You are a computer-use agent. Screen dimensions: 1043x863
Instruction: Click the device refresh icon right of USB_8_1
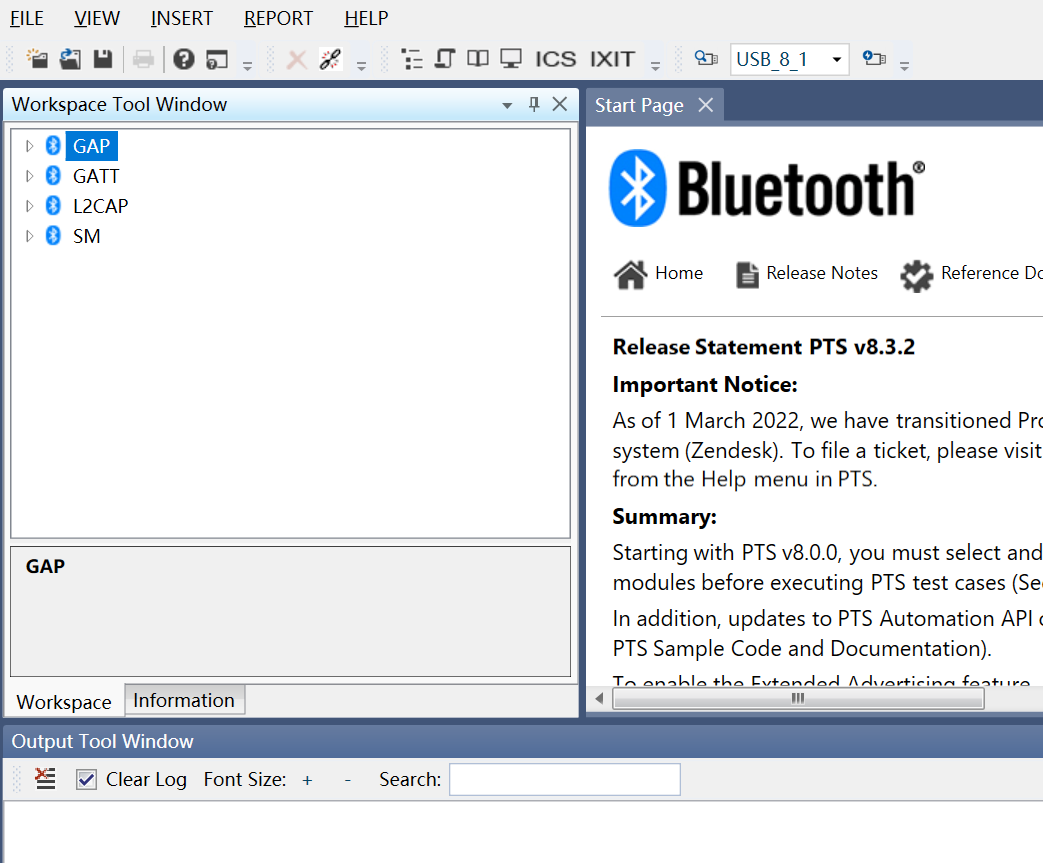[874, 59]
